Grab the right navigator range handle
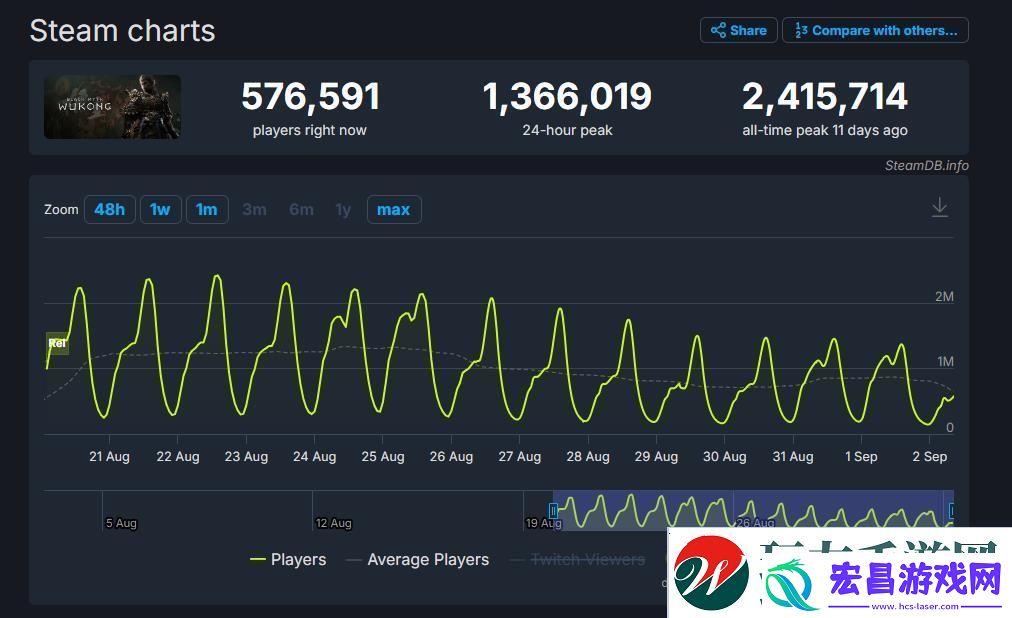This screenshot has height=618, width=1012. coord(951,511)
